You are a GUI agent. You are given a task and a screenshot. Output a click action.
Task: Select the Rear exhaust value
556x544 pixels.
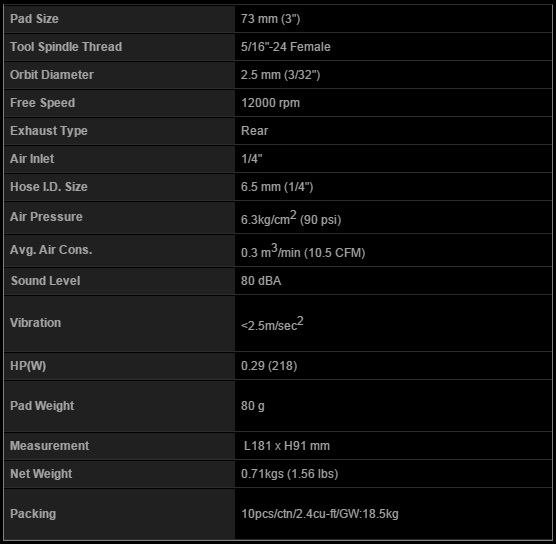tap(254, 131)
